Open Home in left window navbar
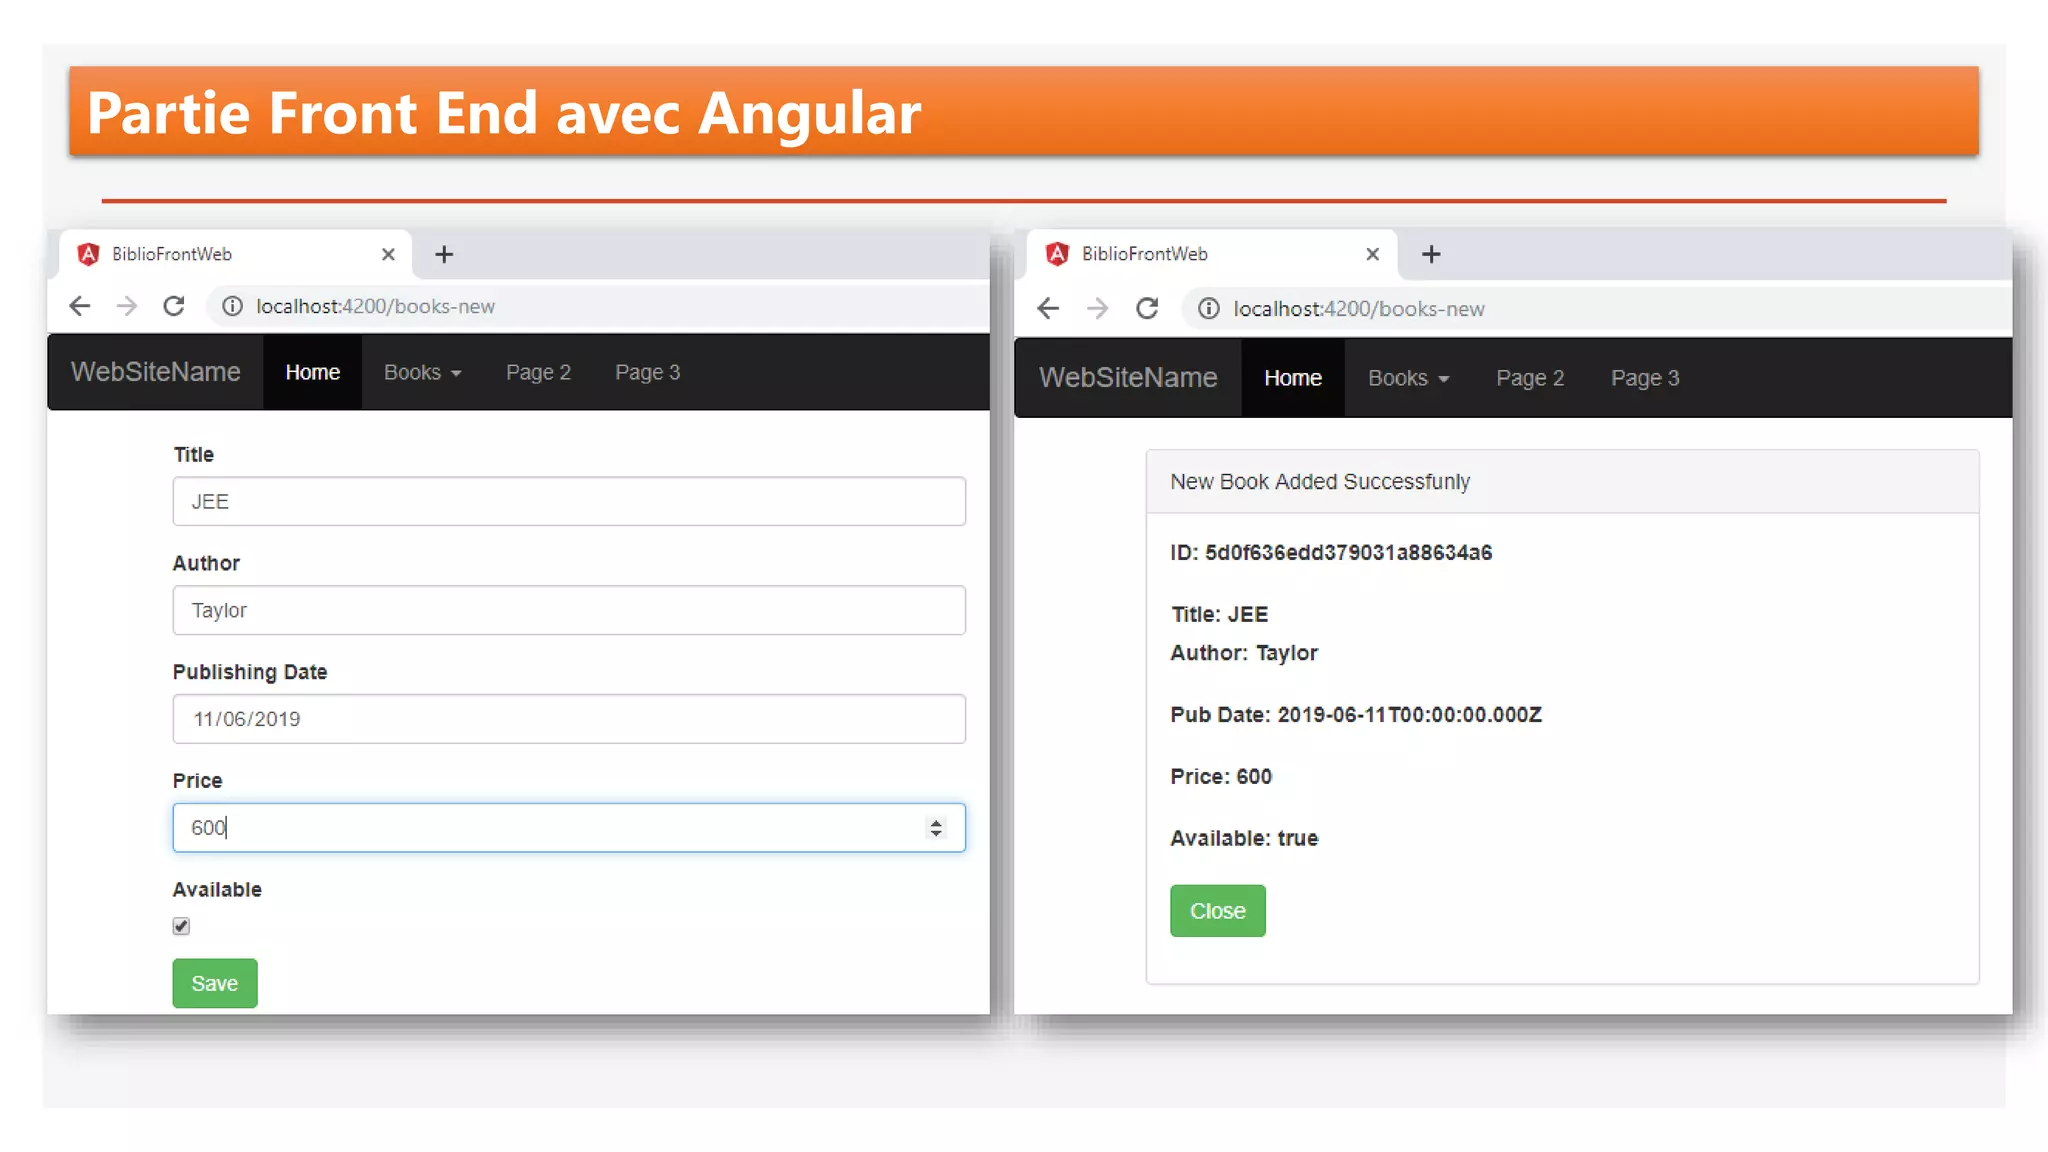Viewport: 2048px width, 1152px height. (x=312, y=372)
